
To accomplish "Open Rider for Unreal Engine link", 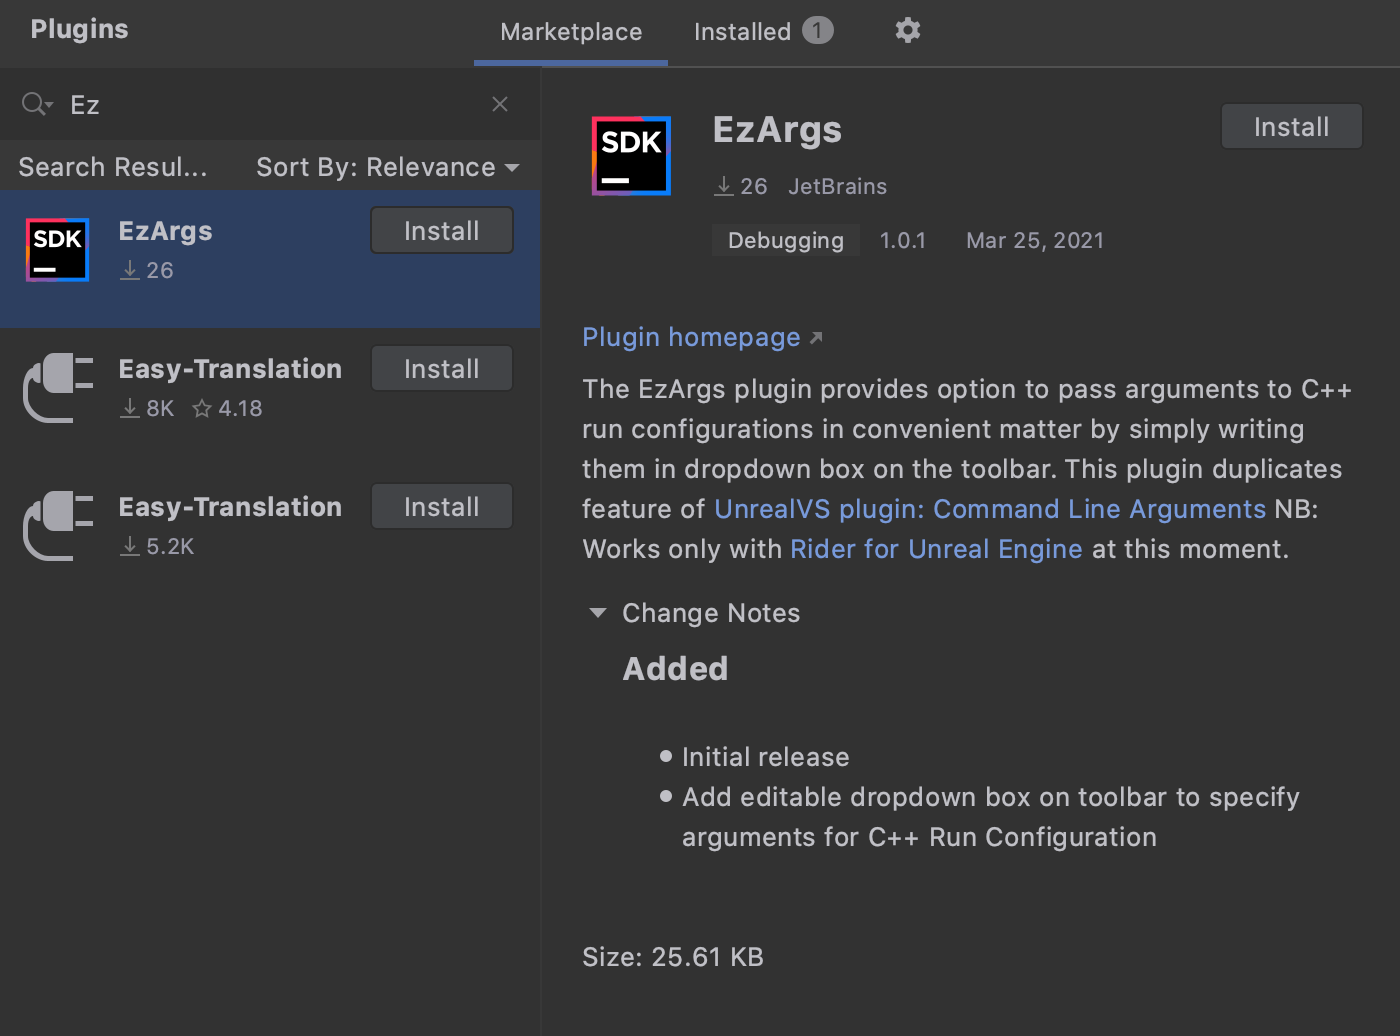I will click(936, 549).
